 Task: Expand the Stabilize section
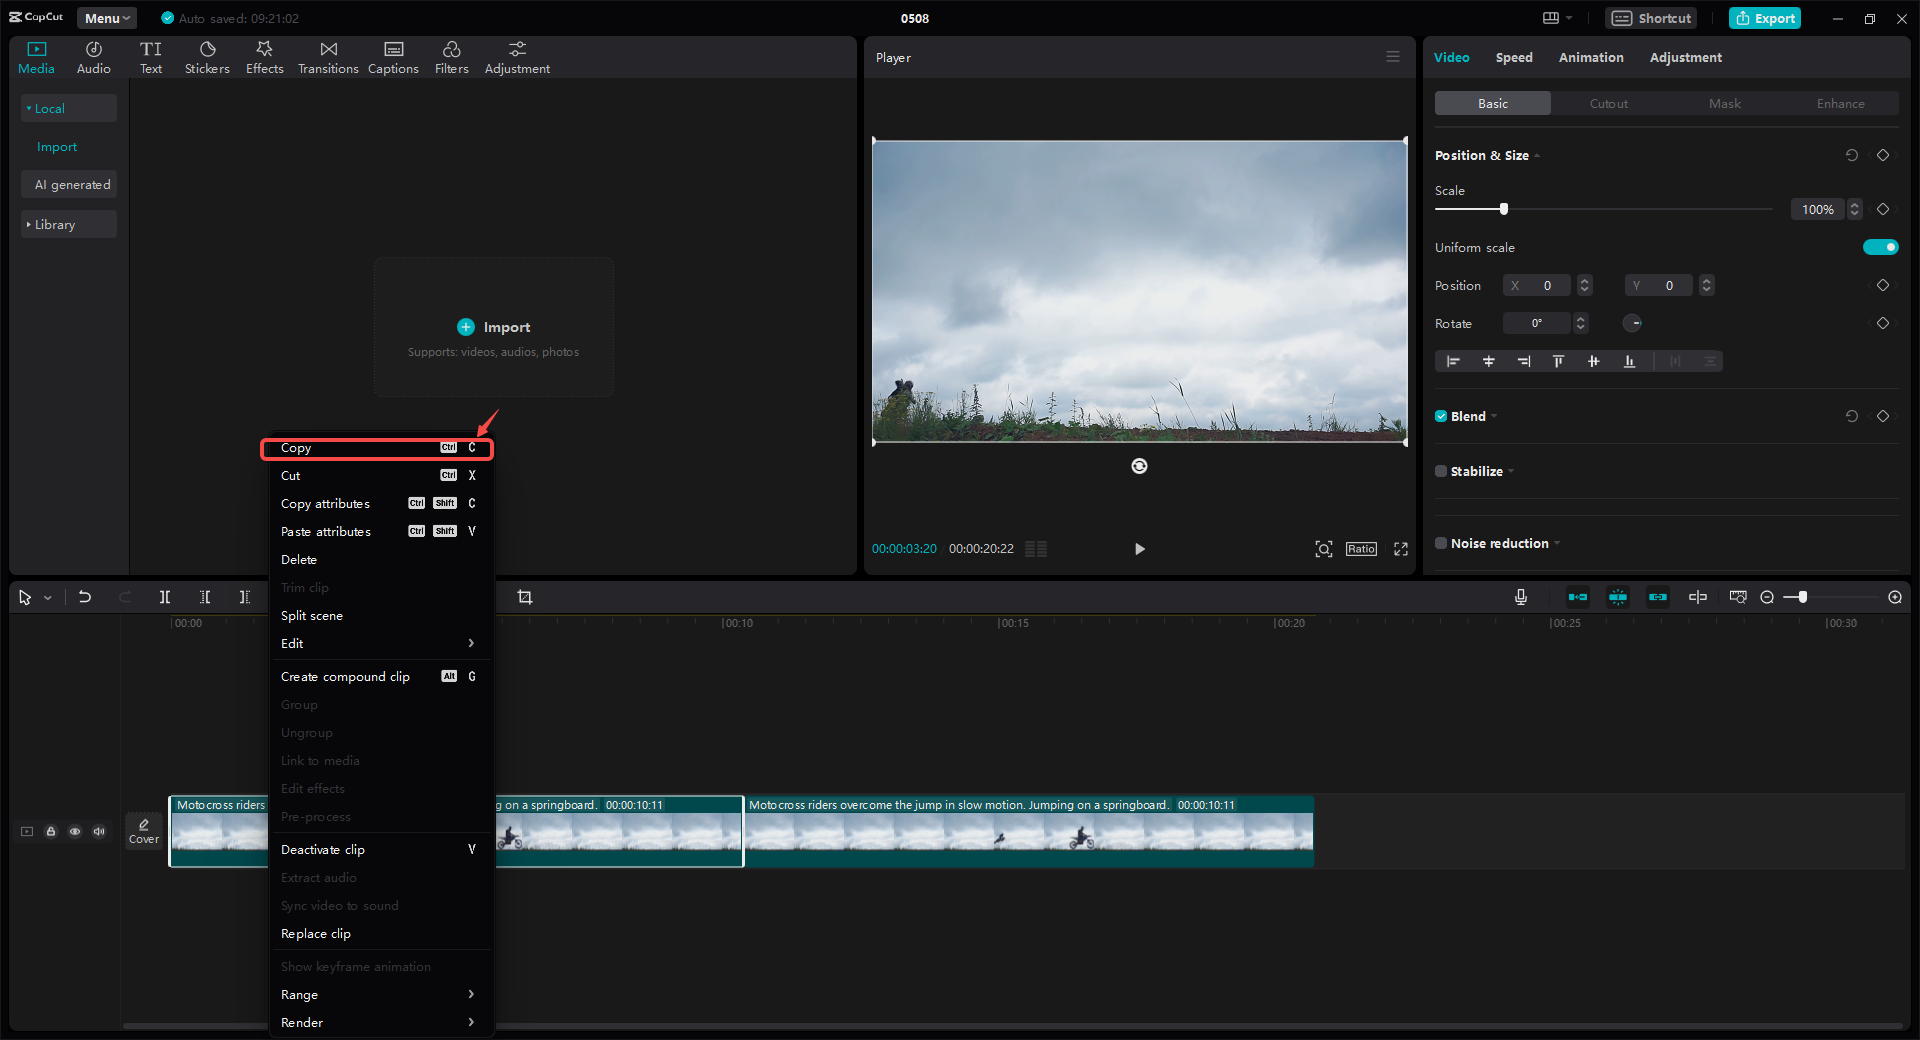pos(1511,471)
